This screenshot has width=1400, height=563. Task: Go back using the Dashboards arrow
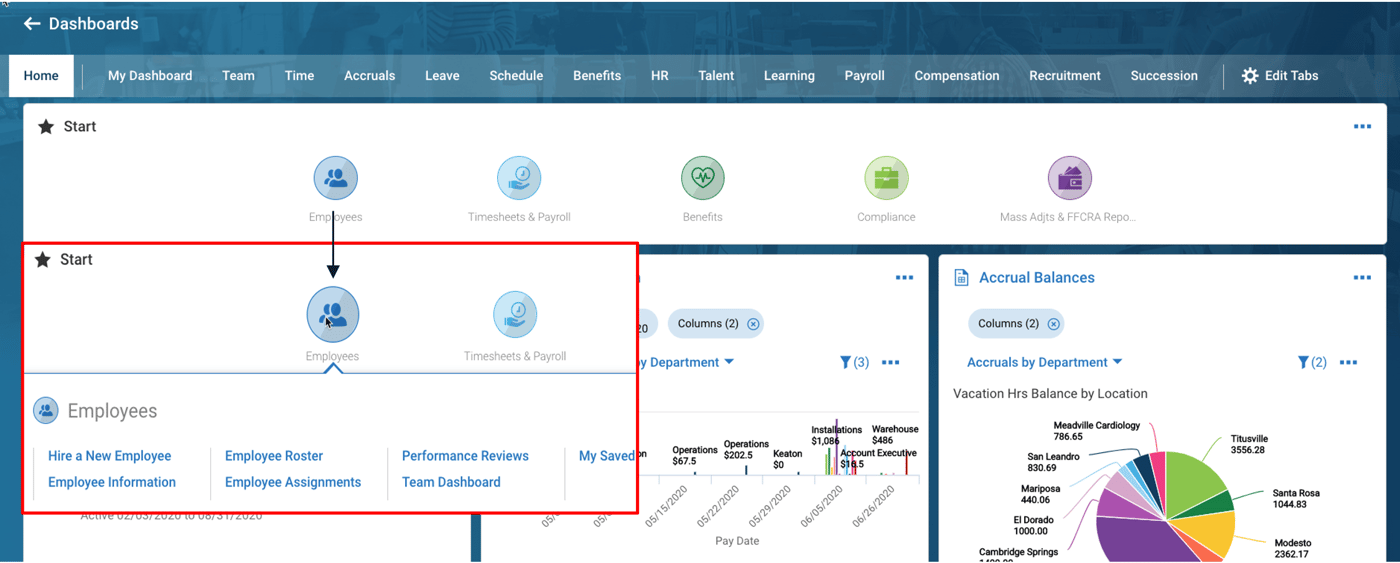pos(32,23)
